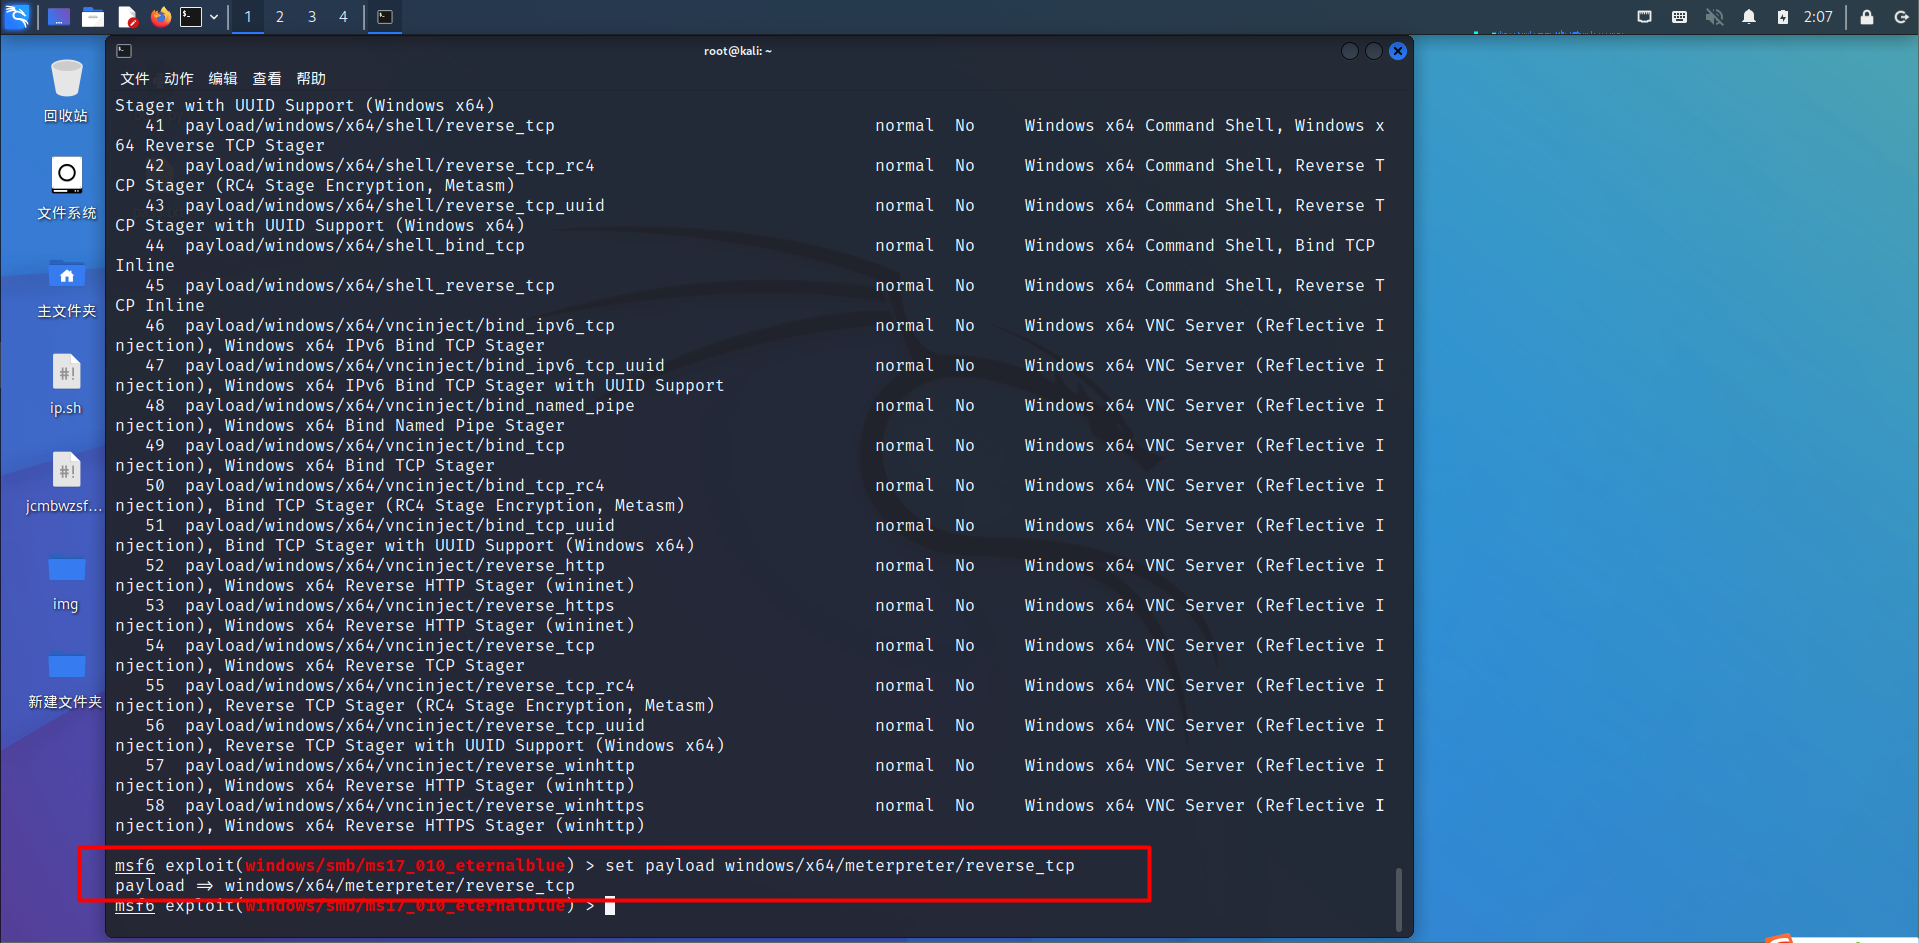Click the show desktop panel icon
Image resolution: width=1919 pixels, height=943 pixels.
pos(59,17)
